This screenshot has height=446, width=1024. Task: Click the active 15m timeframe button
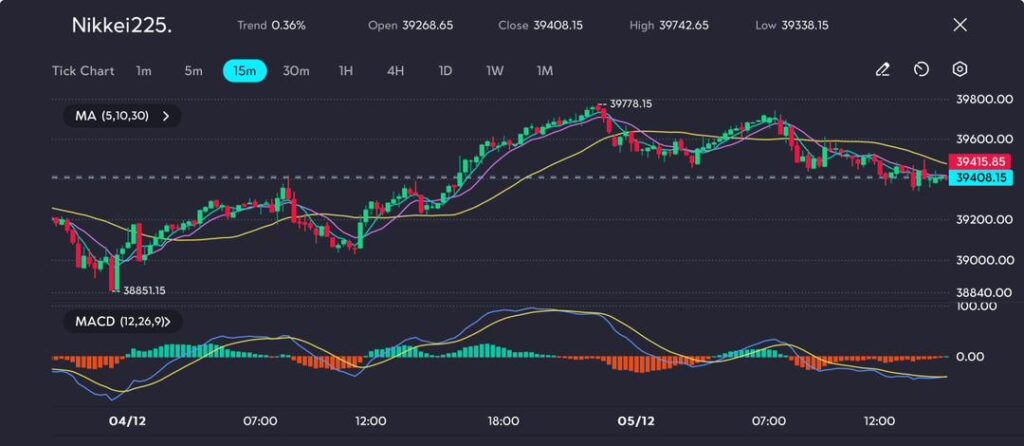pos(244,71)
